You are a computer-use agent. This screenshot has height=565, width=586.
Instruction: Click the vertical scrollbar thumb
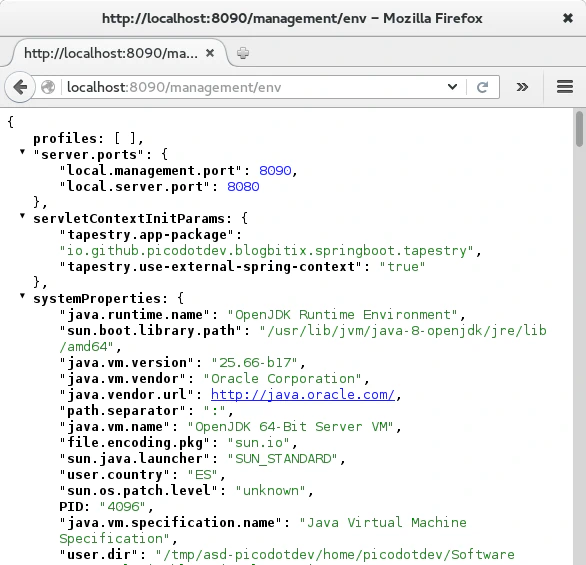(579, 129)
